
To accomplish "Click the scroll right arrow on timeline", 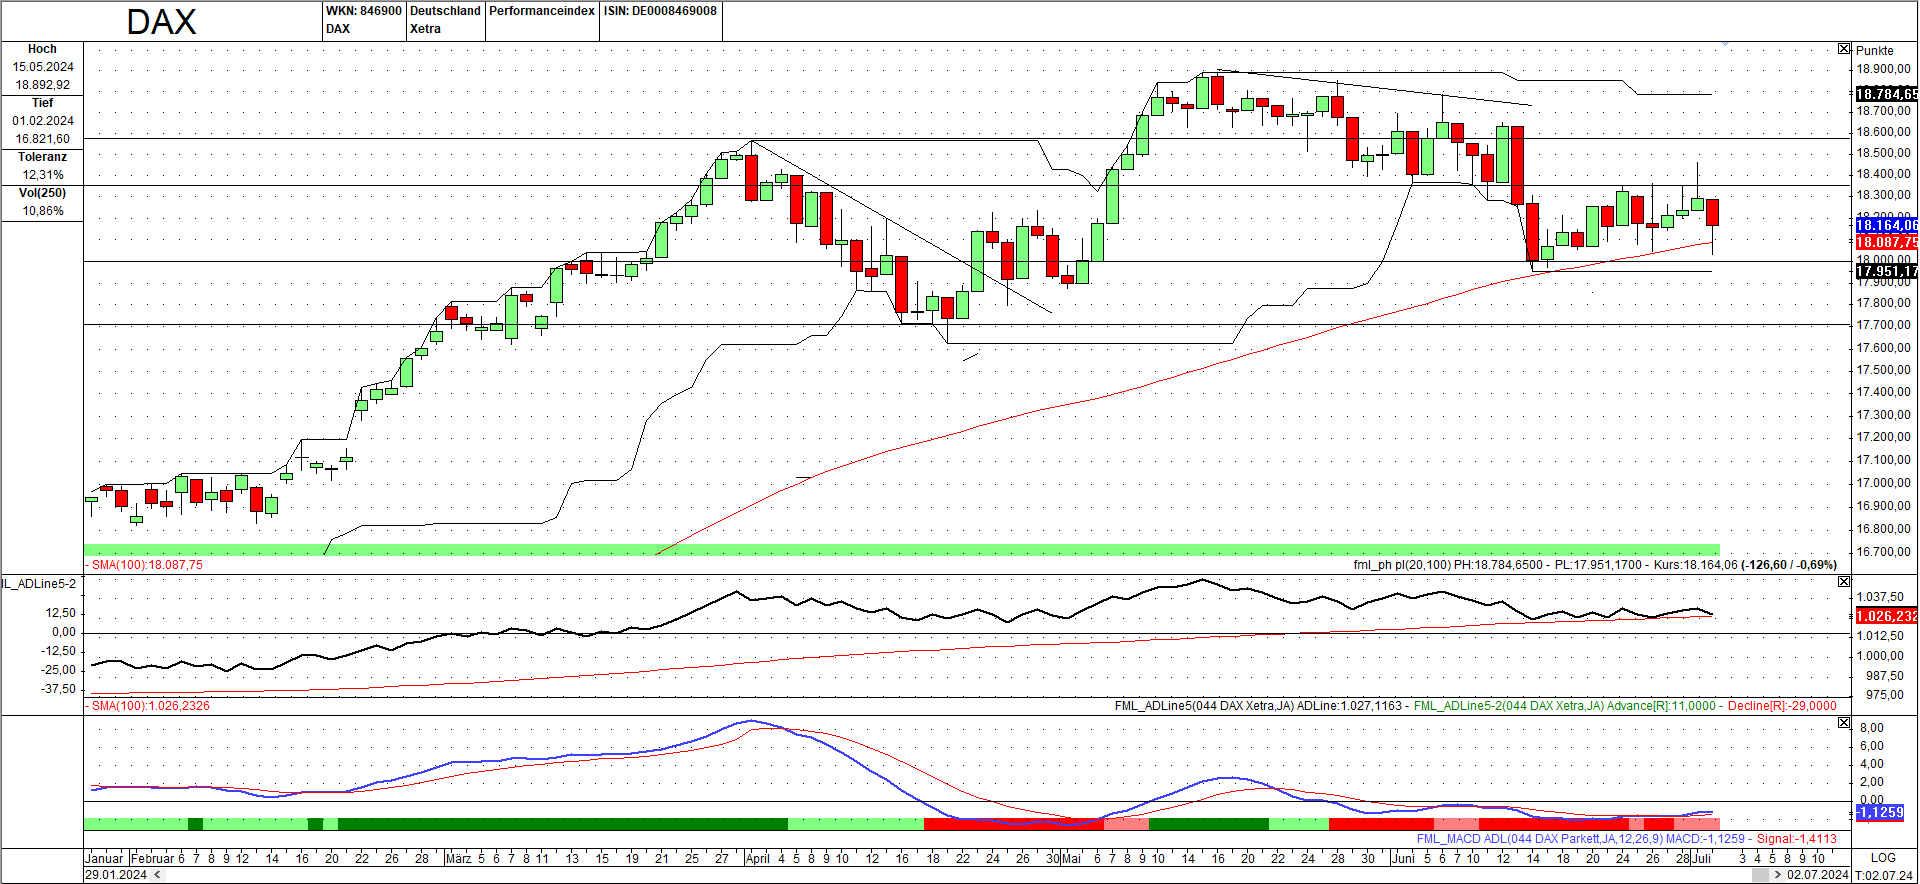I will tap(1777, 875).
